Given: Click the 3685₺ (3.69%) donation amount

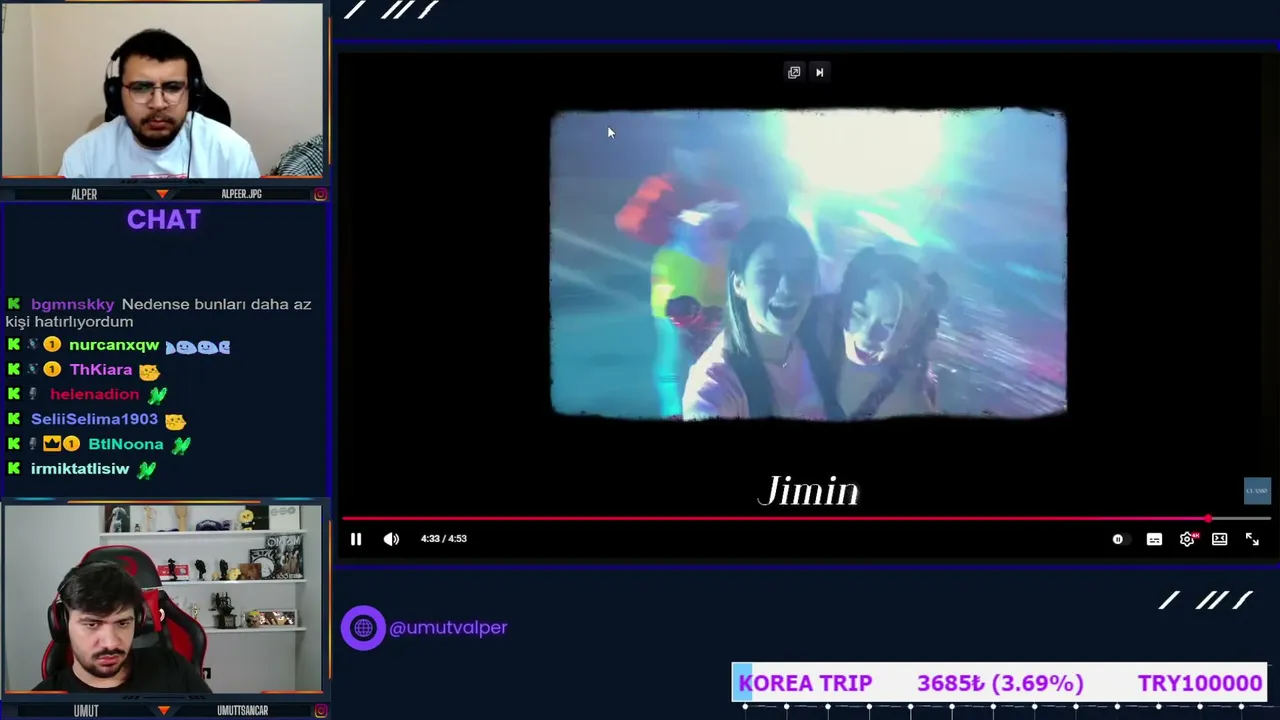Looking at the screenshot, I should (x=1000, y=683).
